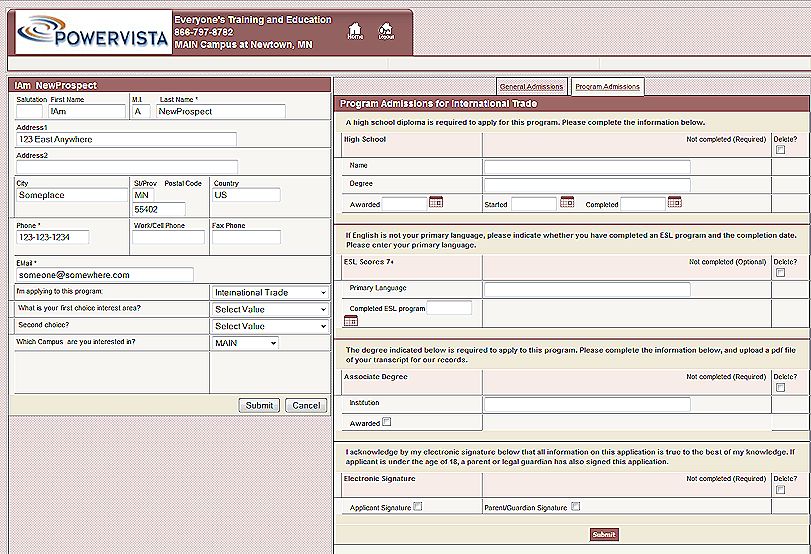Tick the High School Delete checkbox
Viewport: 811px width, 554px height.
click(780, 149)
